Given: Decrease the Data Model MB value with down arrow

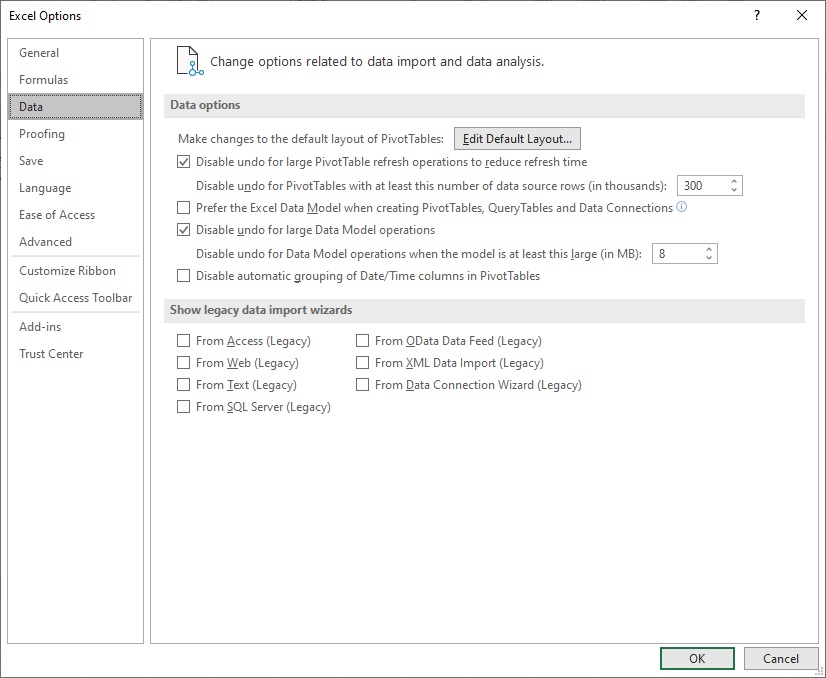Looking at the screenshot, I should [710, 257].
